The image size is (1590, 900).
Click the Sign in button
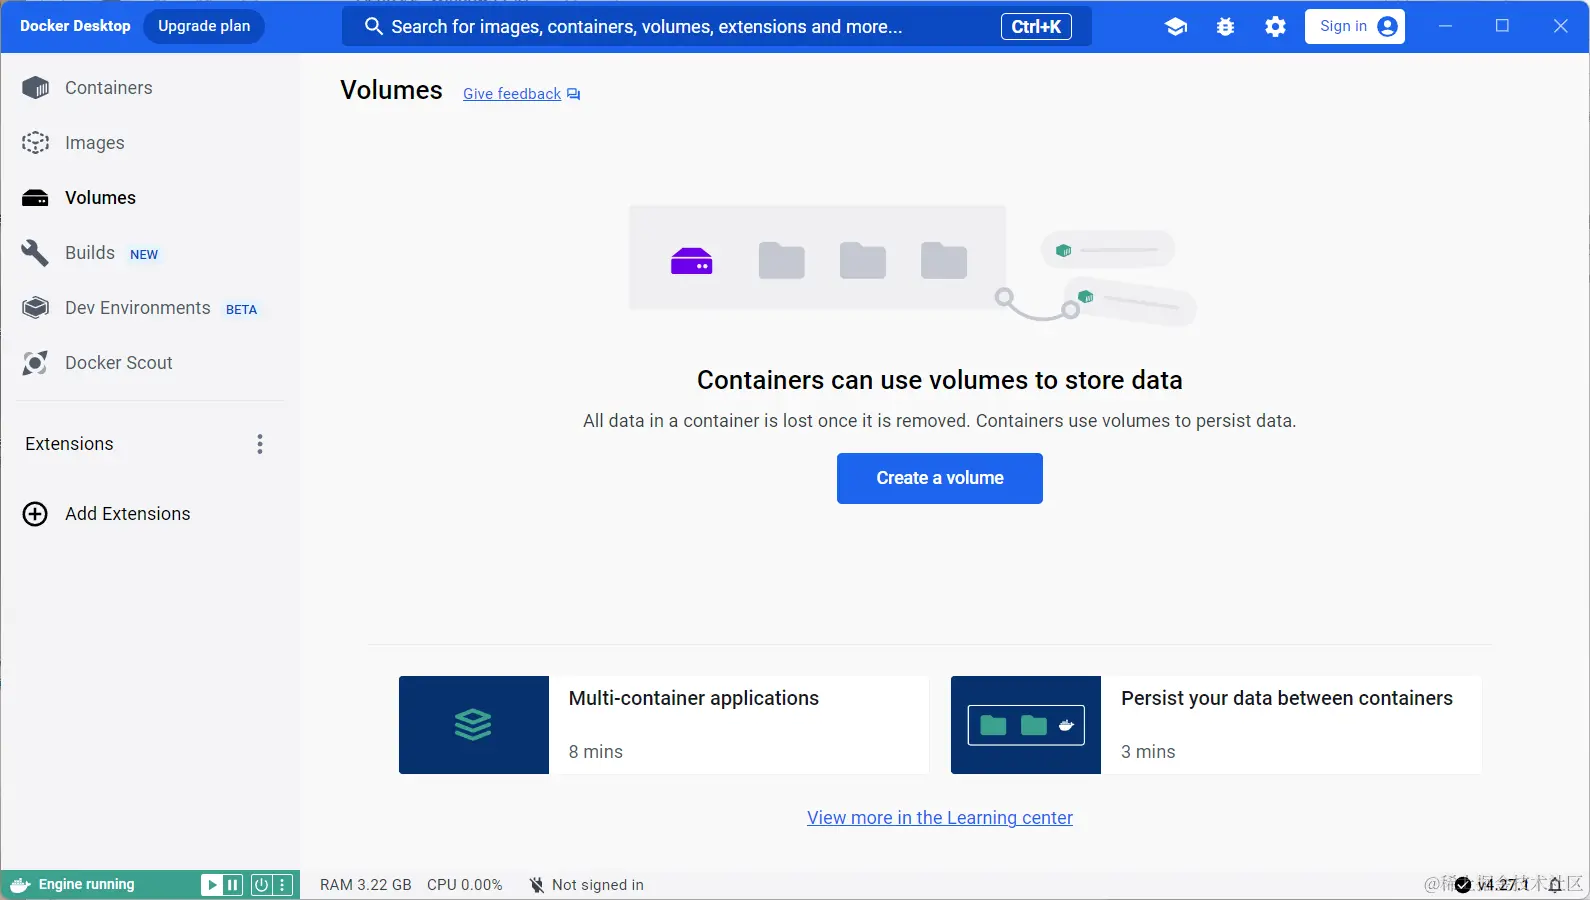coord(1354,27)
